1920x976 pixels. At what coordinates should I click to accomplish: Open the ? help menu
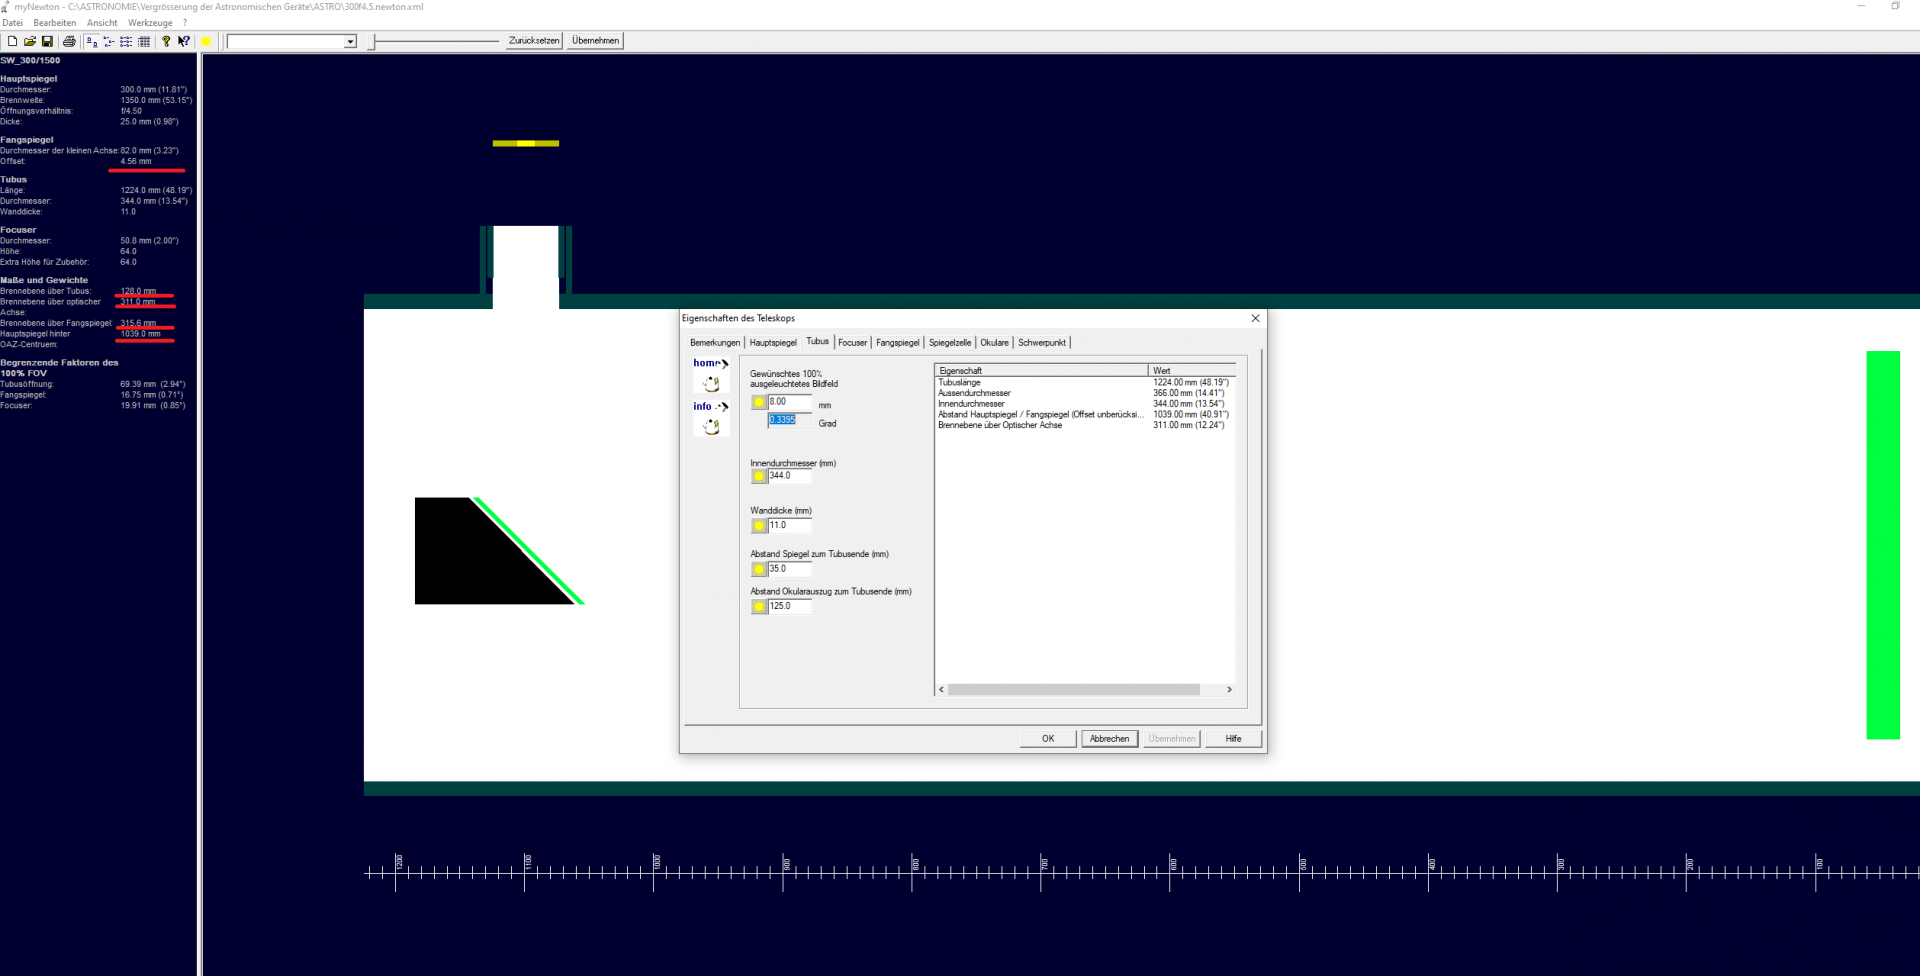[x=185, y=23]
